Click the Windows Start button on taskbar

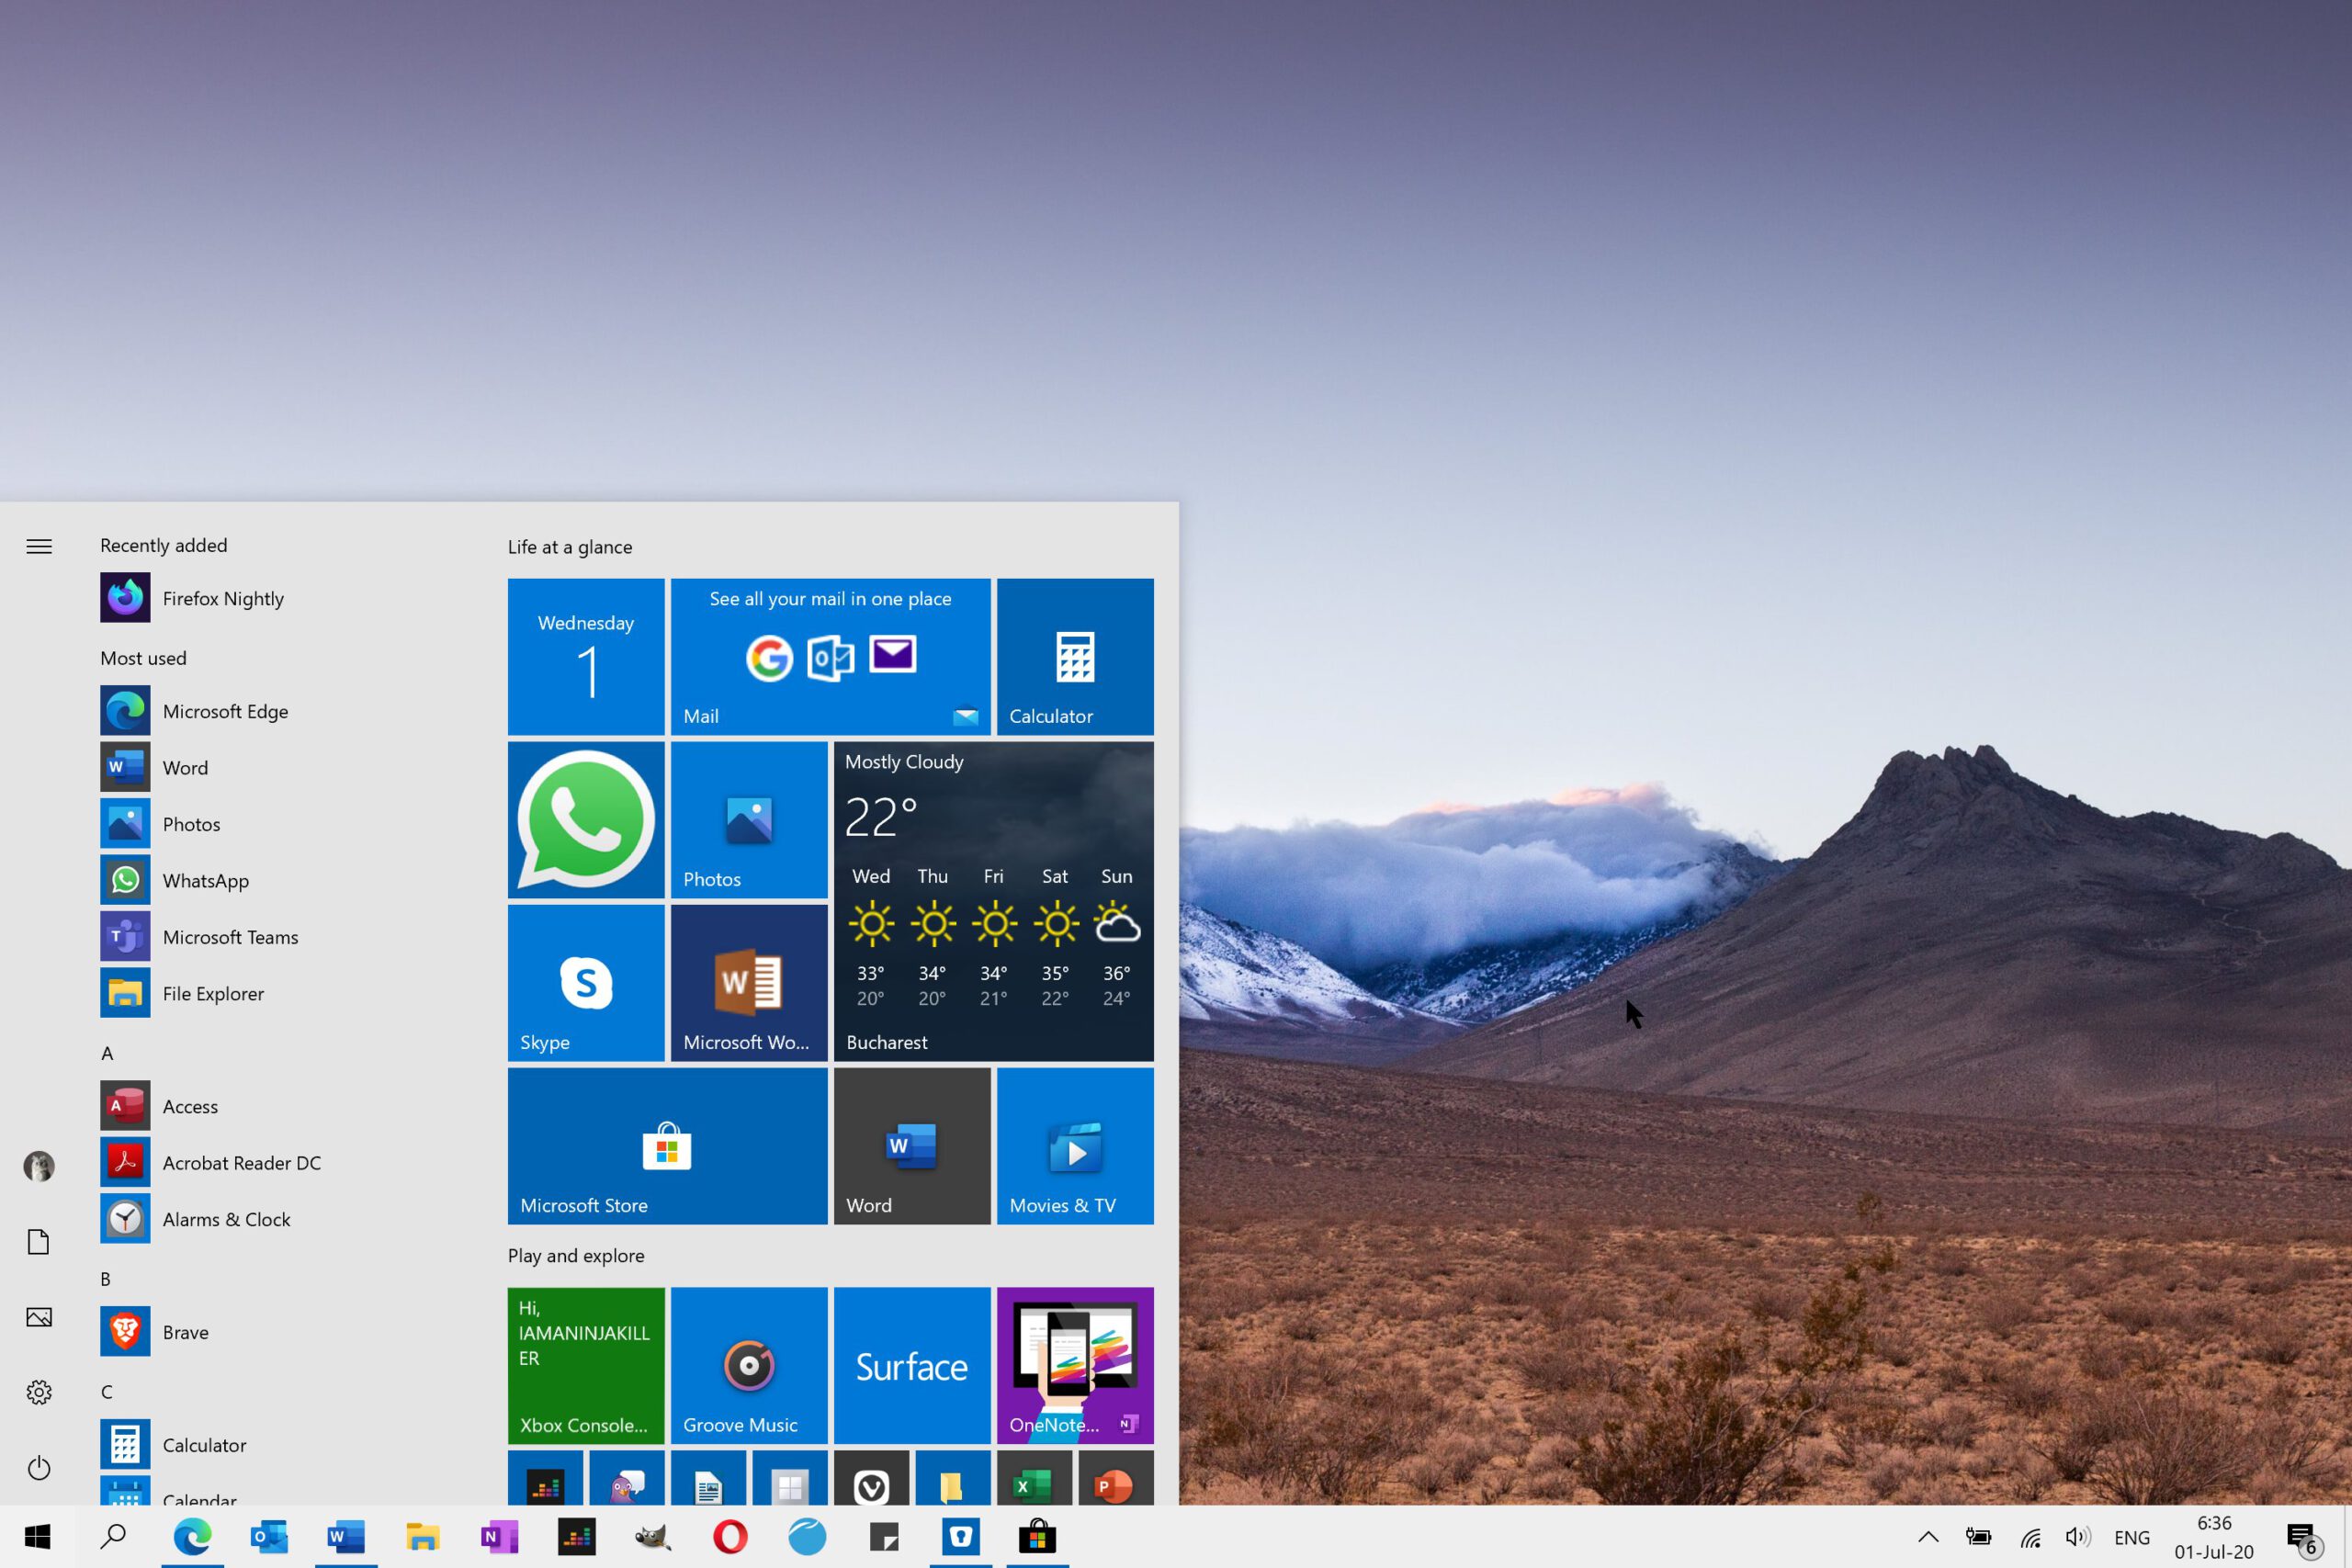37,1537
